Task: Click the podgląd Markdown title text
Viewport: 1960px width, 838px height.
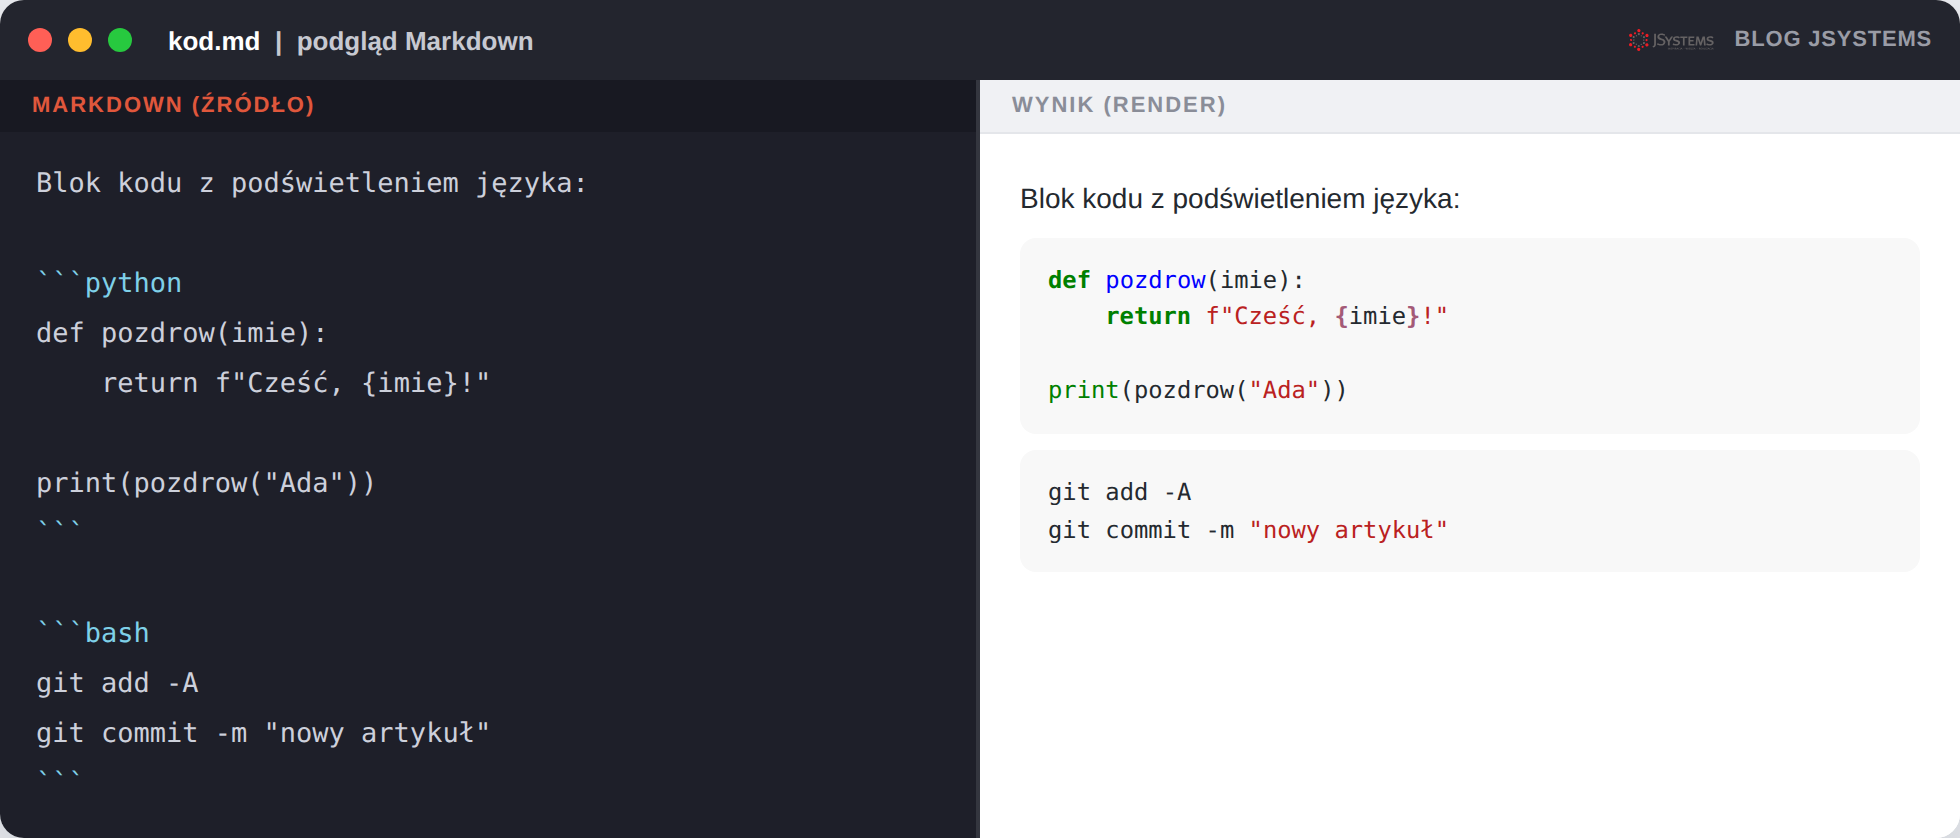Action: tap(415, 41)
